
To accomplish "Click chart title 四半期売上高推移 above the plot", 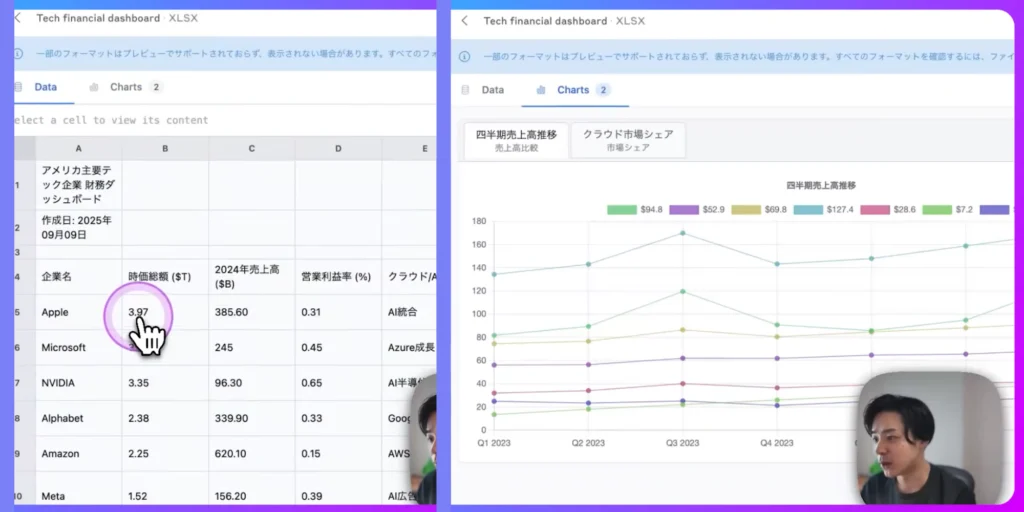I will (x=821, y=185).
